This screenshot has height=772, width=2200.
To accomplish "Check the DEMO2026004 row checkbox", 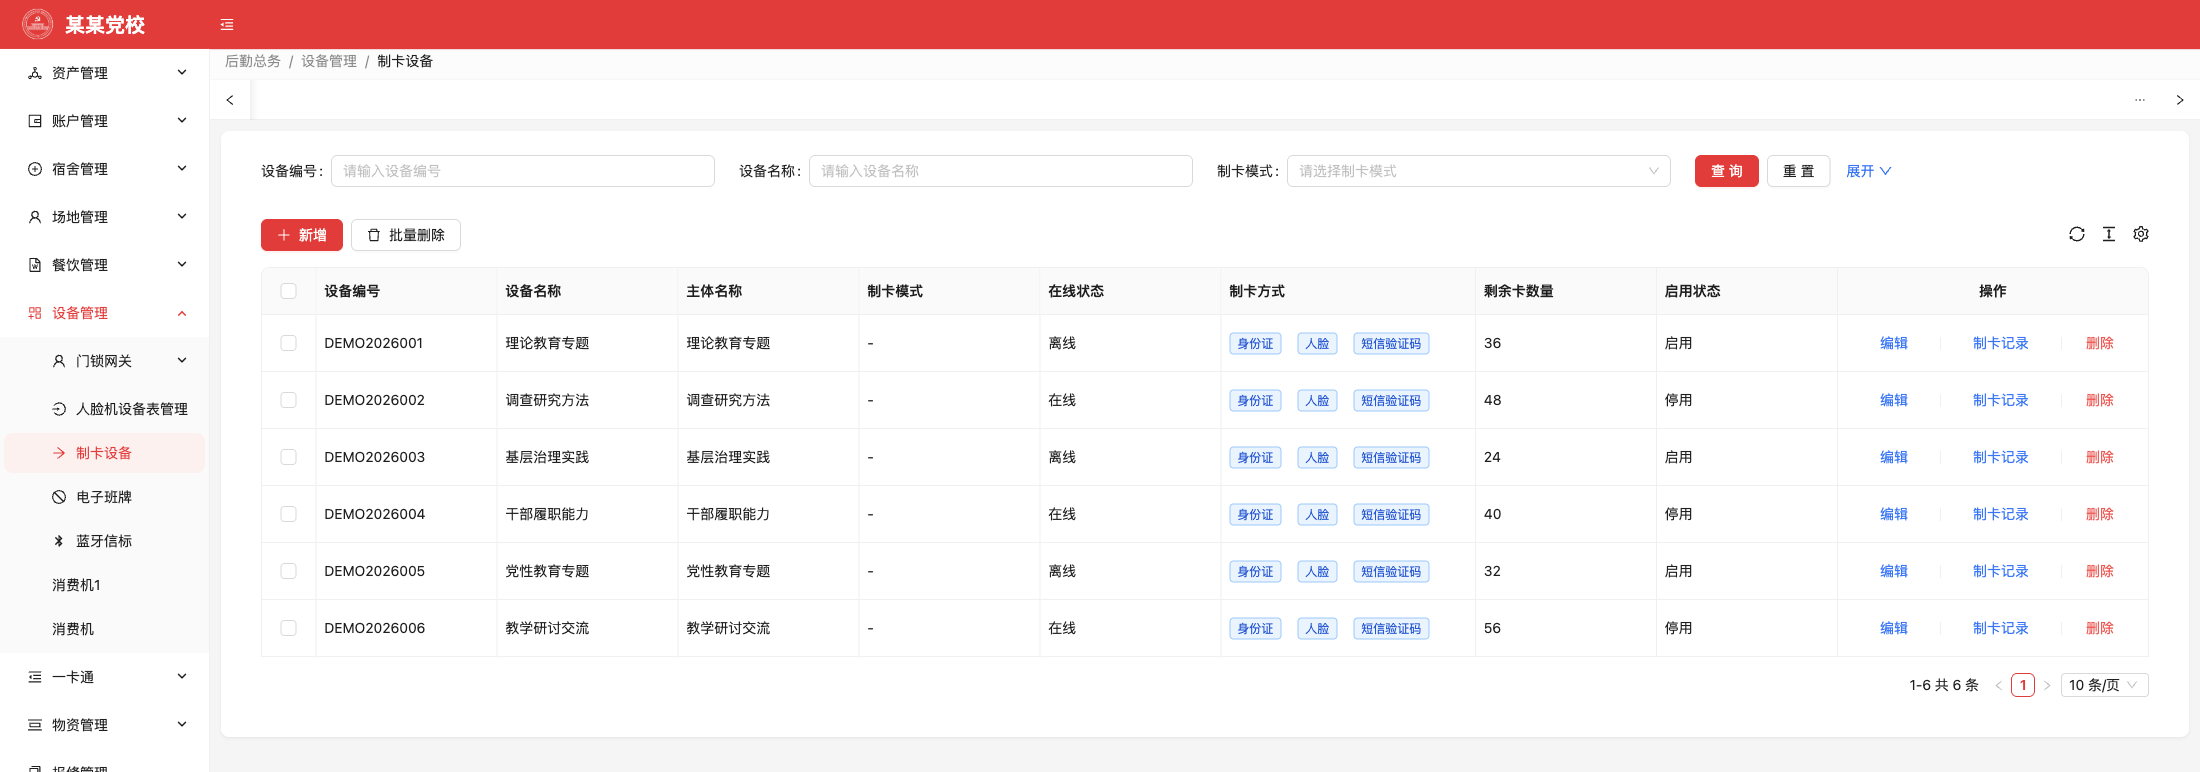I will coord(289,514).
